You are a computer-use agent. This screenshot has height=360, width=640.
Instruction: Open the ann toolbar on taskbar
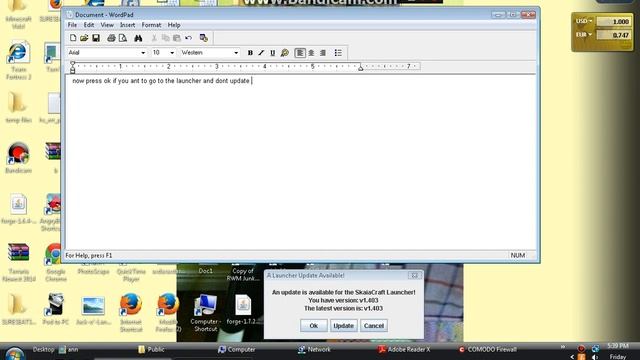point(68,349)
